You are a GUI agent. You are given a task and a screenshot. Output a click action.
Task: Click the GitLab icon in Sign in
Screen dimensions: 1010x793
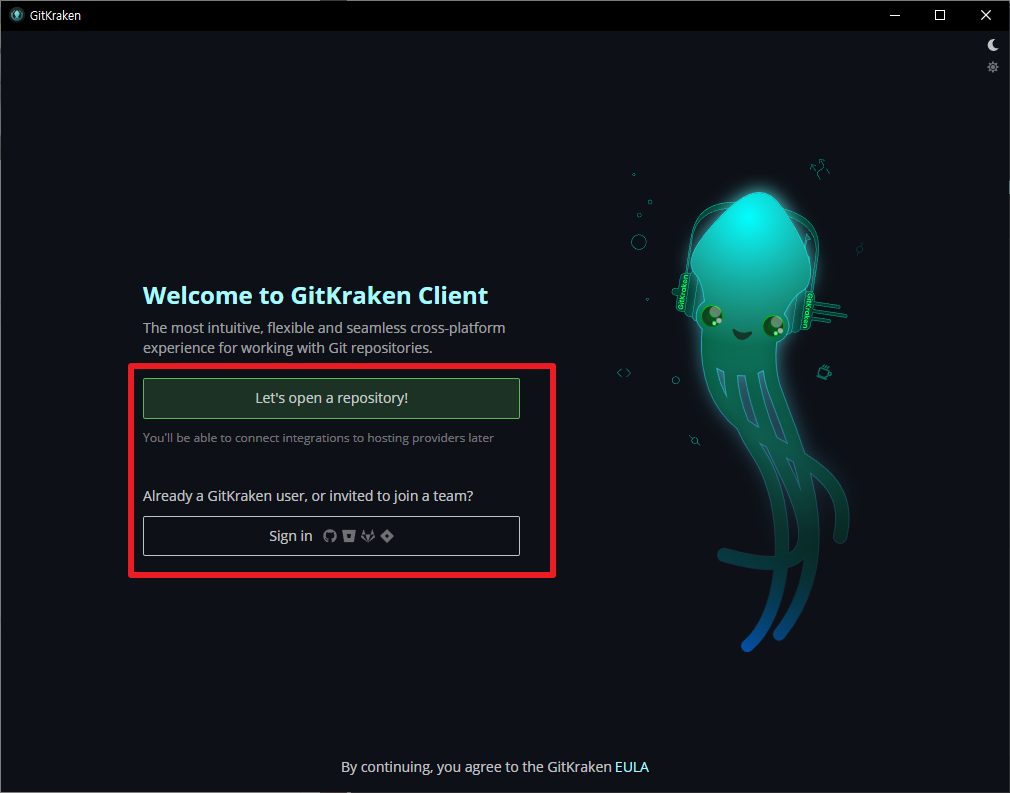click(368, 536)
